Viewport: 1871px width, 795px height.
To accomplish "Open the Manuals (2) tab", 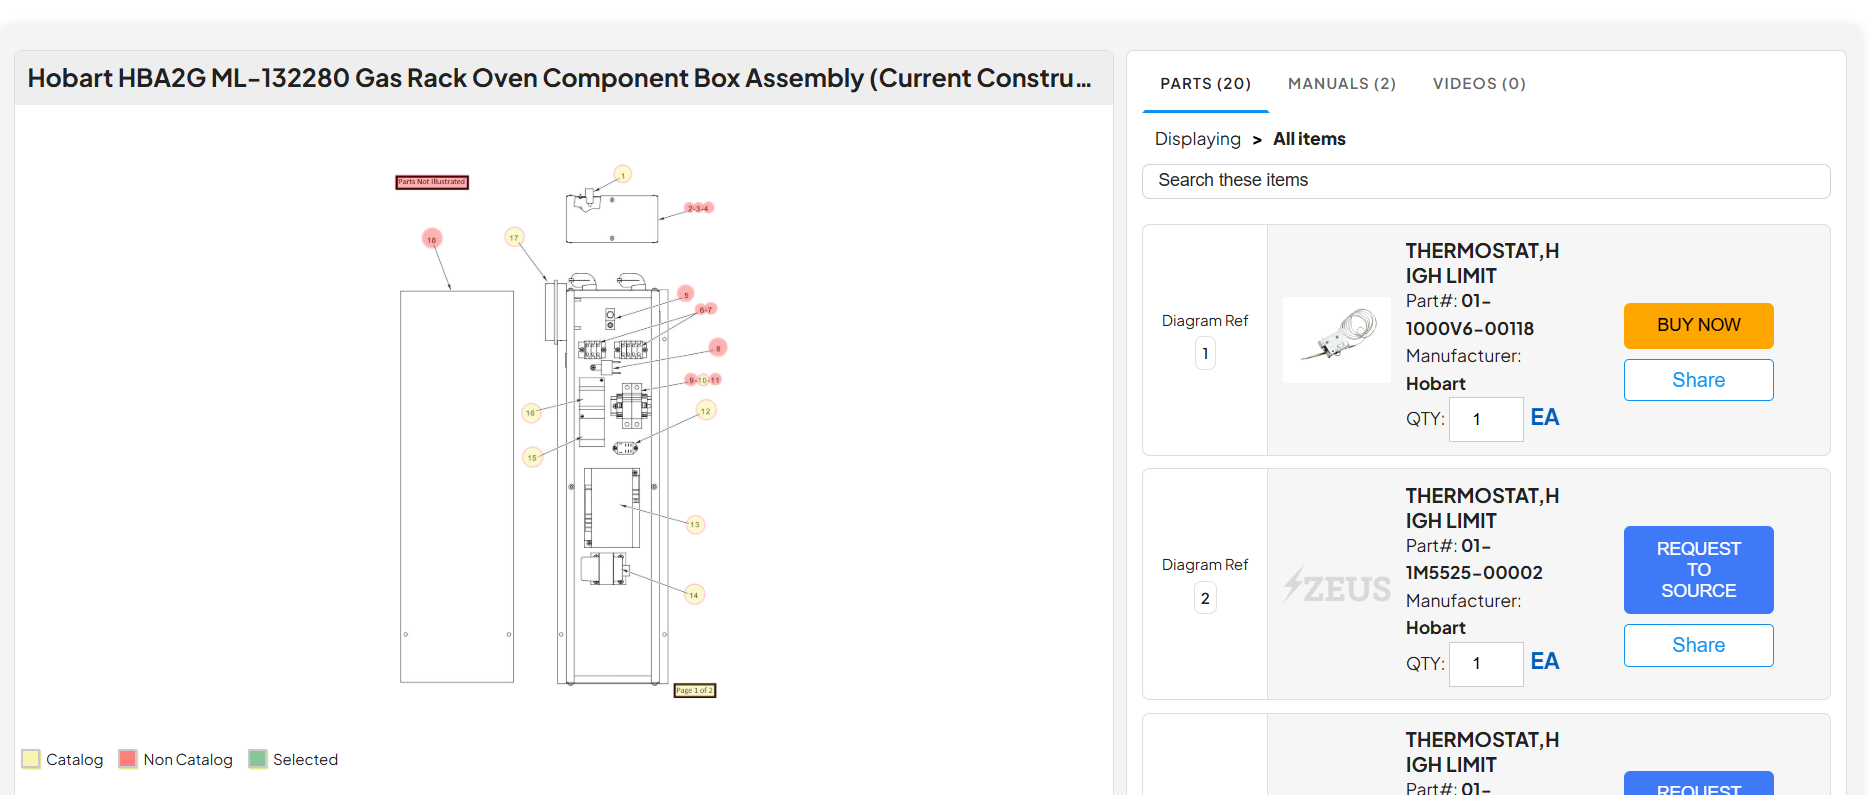I will click(x=1341, y=83).
